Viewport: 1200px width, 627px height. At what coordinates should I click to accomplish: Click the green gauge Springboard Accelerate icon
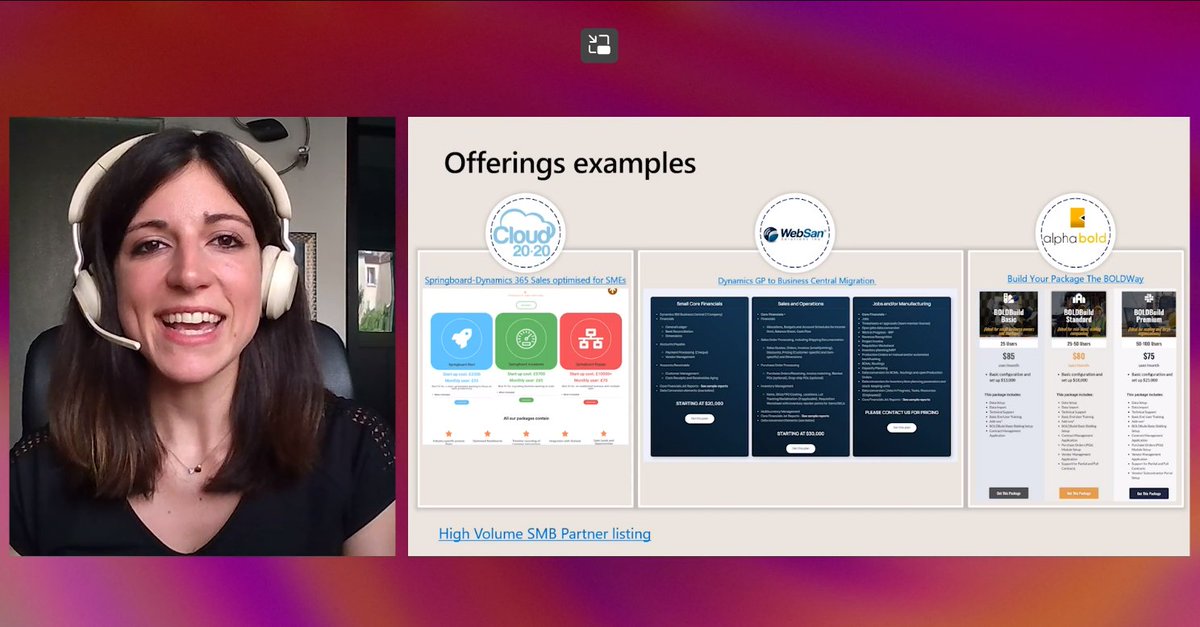click(526, 341)
